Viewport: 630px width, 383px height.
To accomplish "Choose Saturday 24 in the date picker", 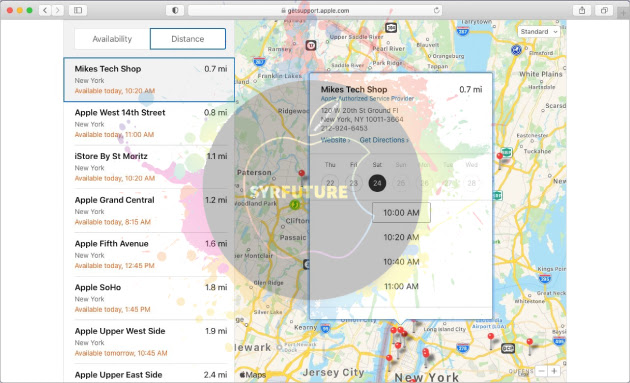I will 377,183.
